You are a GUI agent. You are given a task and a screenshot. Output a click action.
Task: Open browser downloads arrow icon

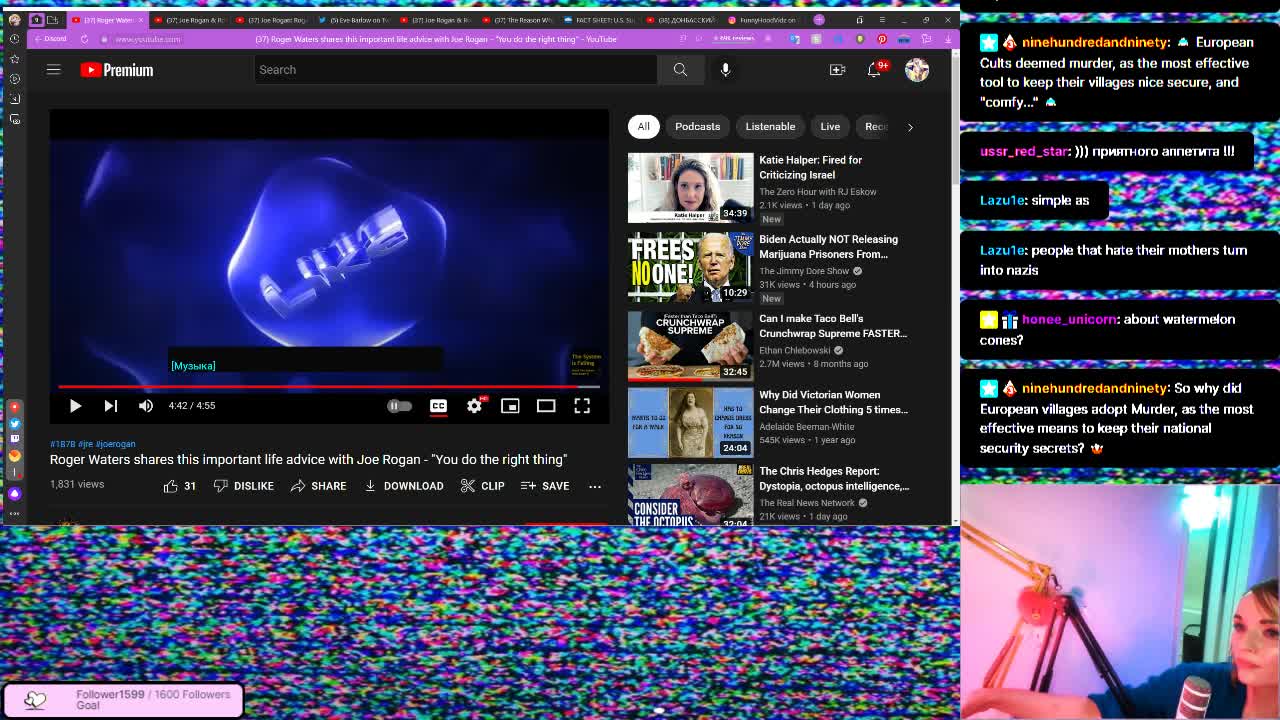pos(948,39)
